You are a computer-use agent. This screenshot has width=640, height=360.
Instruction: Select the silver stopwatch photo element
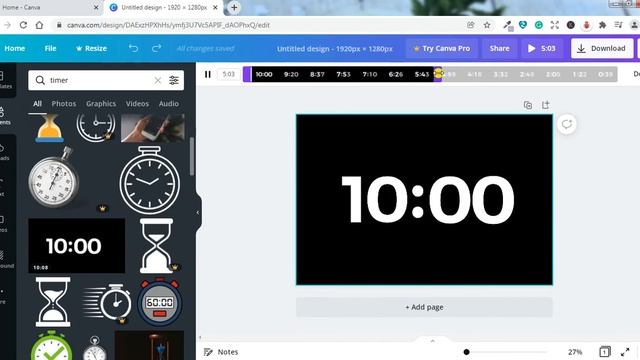click(54, 178)
